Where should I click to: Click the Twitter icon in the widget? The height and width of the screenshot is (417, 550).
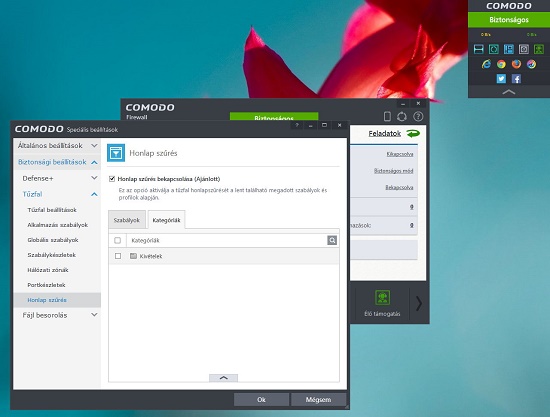(x=501, y=79)
